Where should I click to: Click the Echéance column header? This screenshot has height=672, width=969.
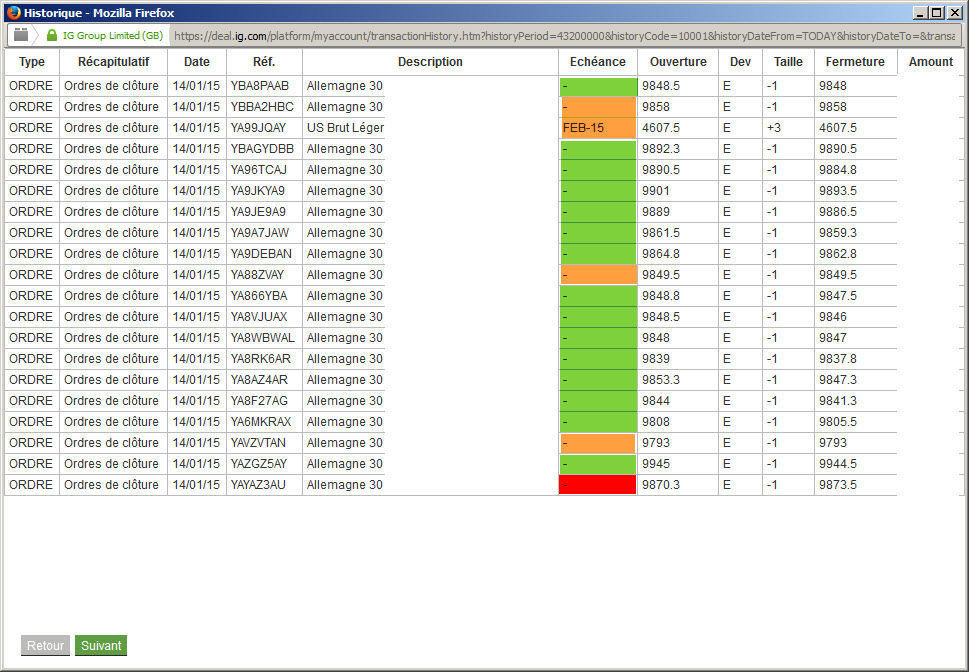coord(598,62)
